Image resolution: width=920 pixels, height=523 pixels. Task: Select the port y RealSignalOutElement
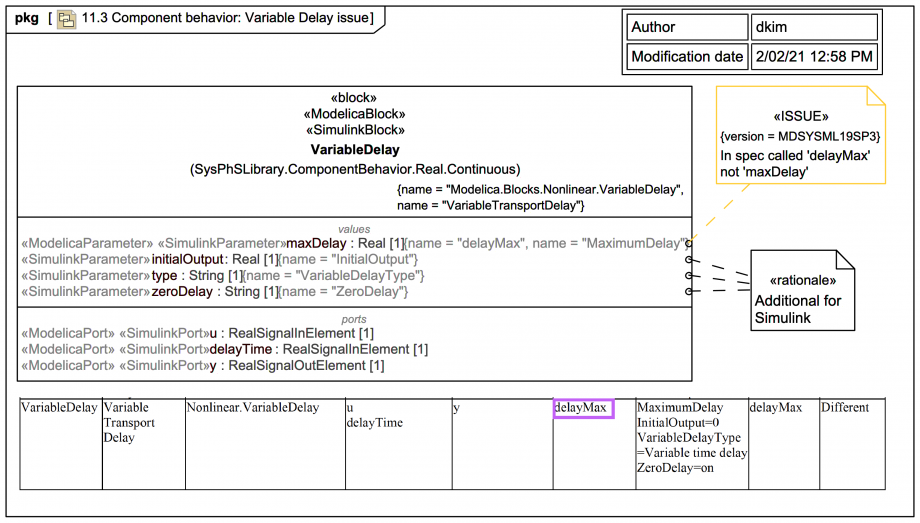(x=203, y=366)
